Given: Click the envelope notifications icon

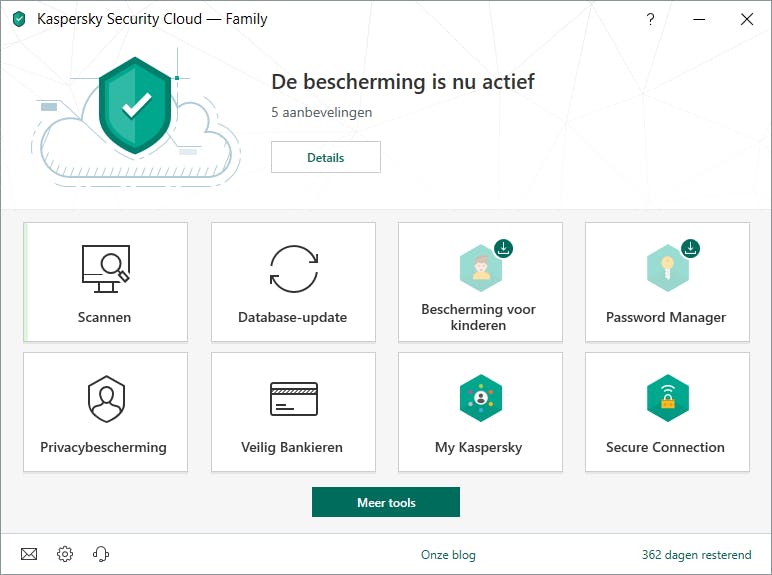Looking at the screenshot, I should pos(29,554).
